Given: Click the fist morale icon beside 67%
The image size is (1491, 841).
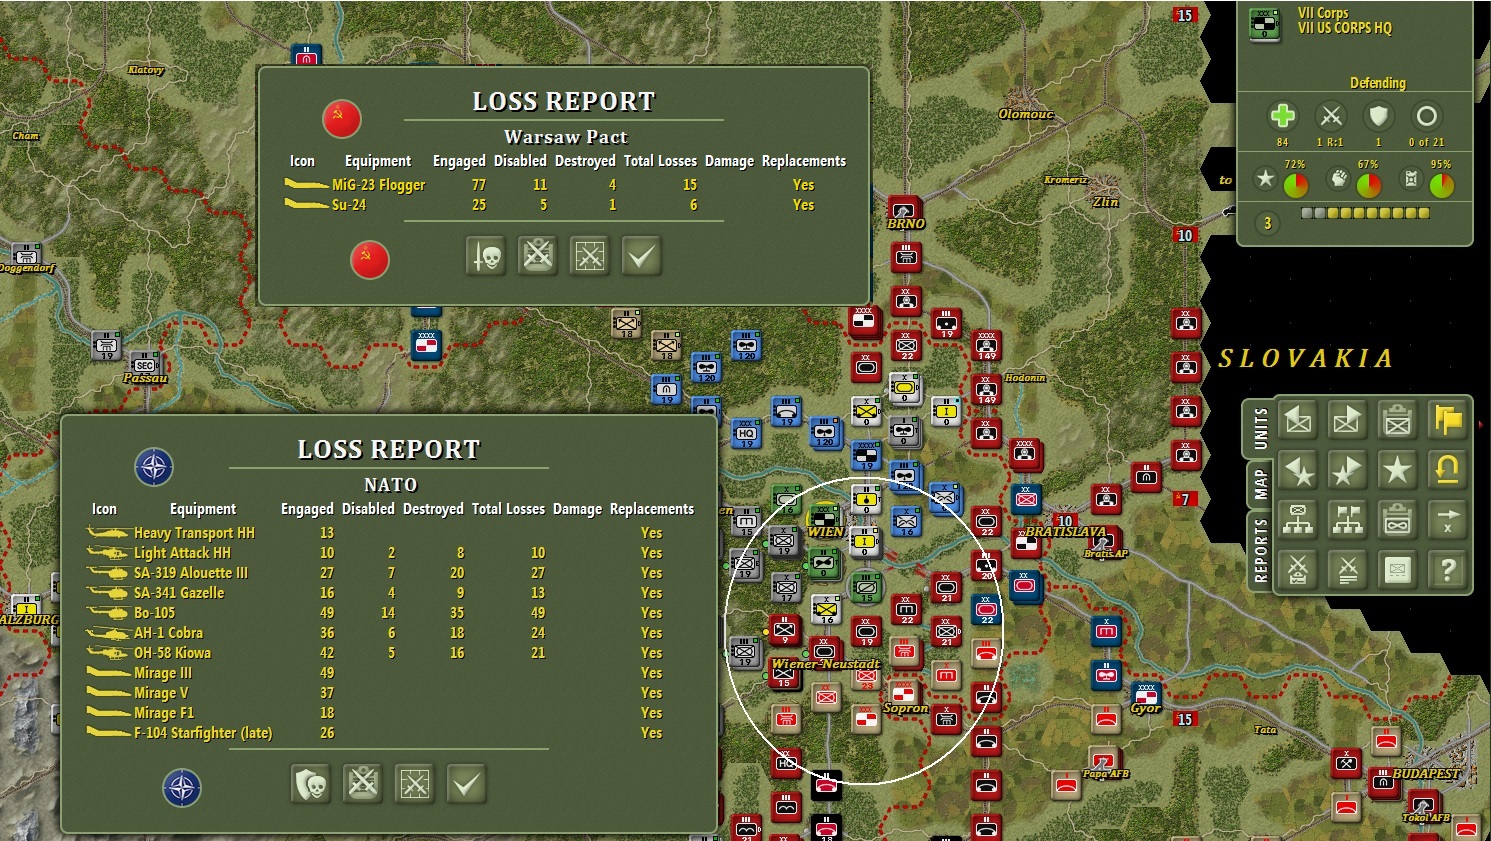Looking at the screenshot, I should (1338, 179).
